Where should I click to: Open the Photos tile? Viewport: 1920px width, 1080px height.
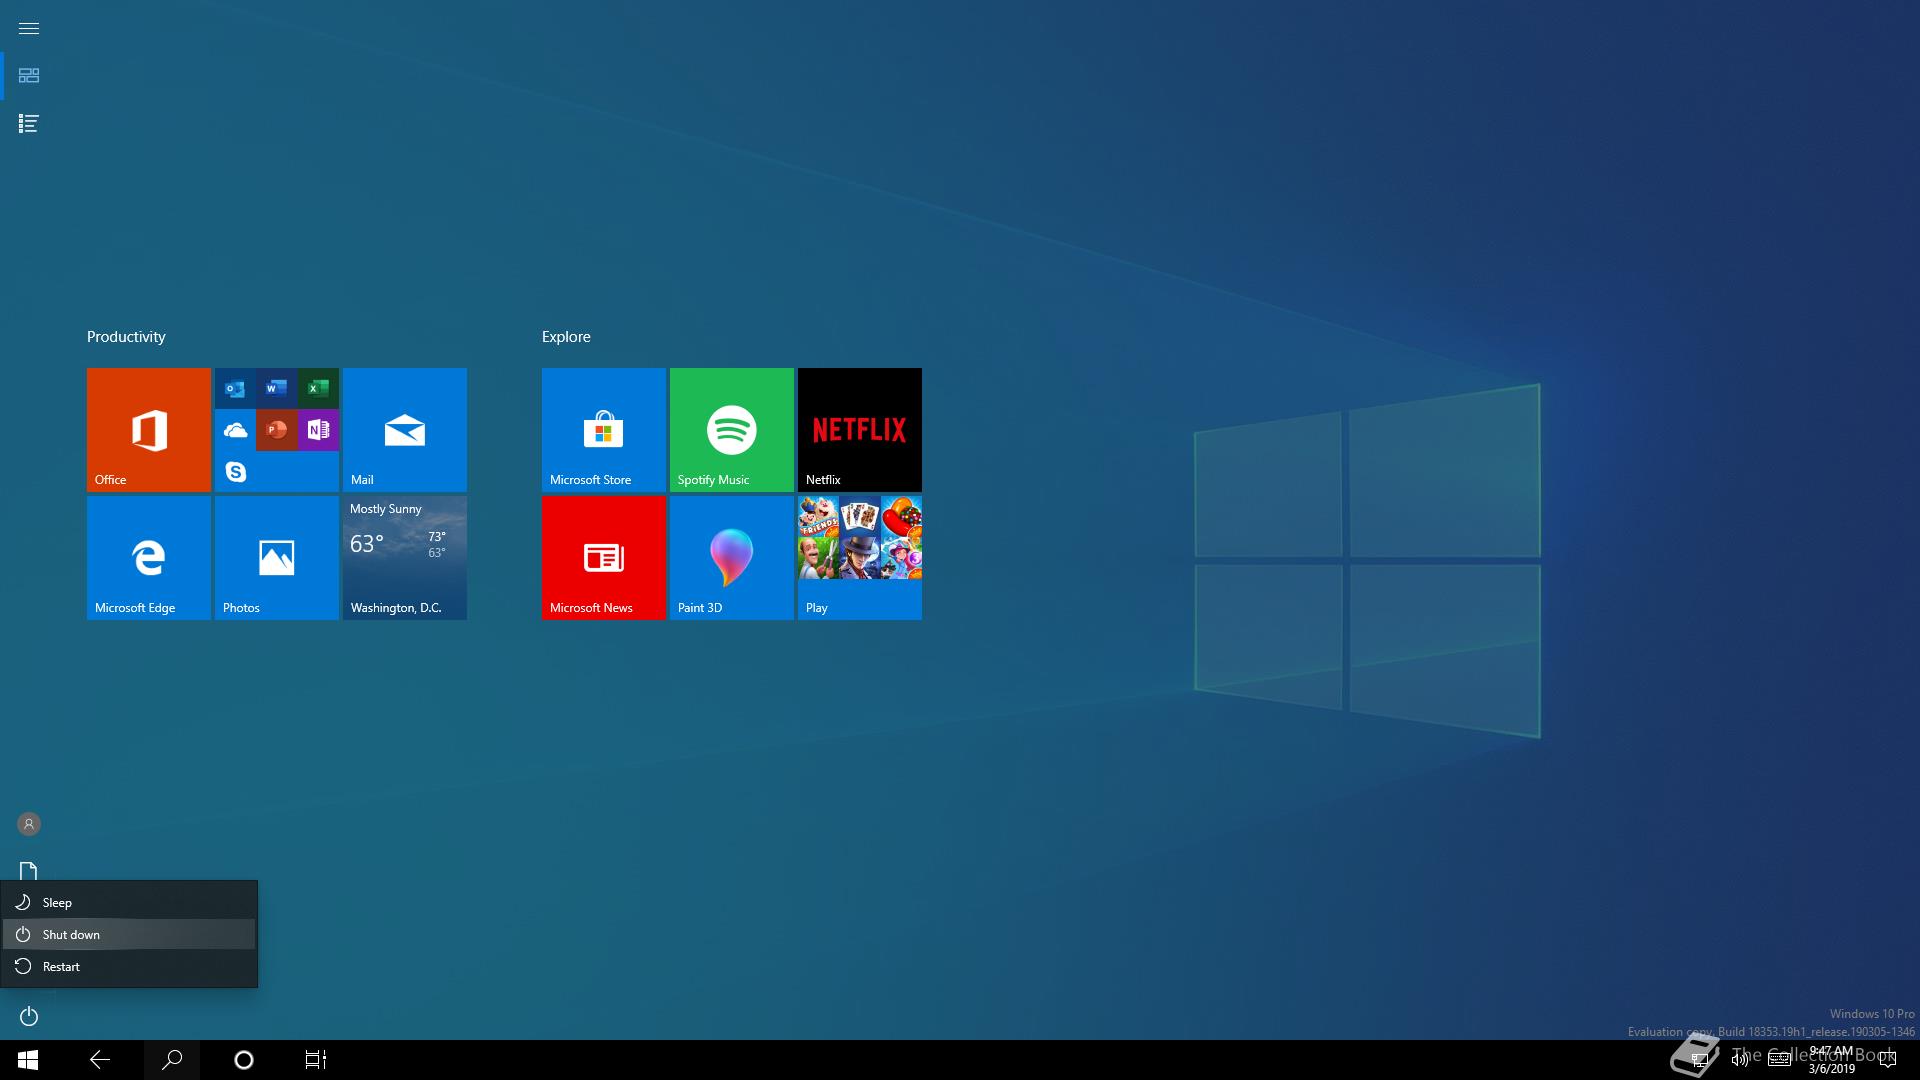(x=277, y=558)
